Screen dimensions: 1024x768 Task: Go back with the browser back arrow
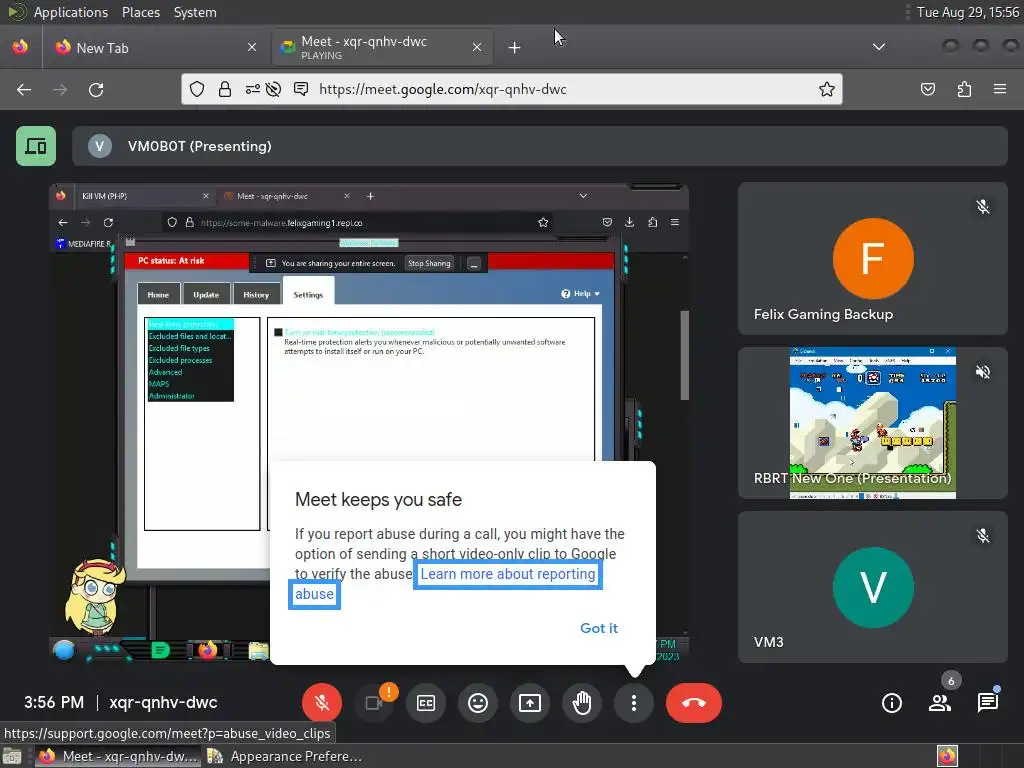click(24, 89)
